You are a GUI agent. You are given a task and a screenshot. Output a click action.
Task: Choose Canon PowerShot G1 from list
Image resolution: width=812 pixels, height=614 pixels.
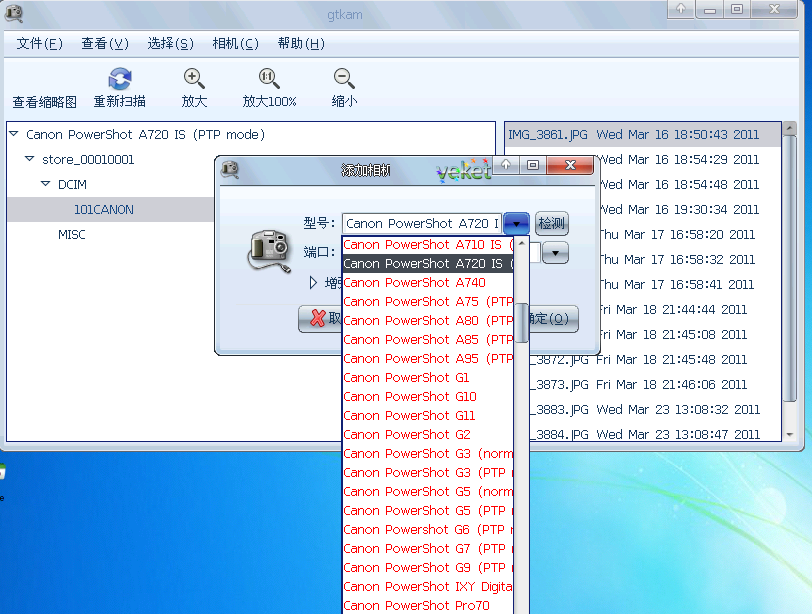(x=428, y=377)
